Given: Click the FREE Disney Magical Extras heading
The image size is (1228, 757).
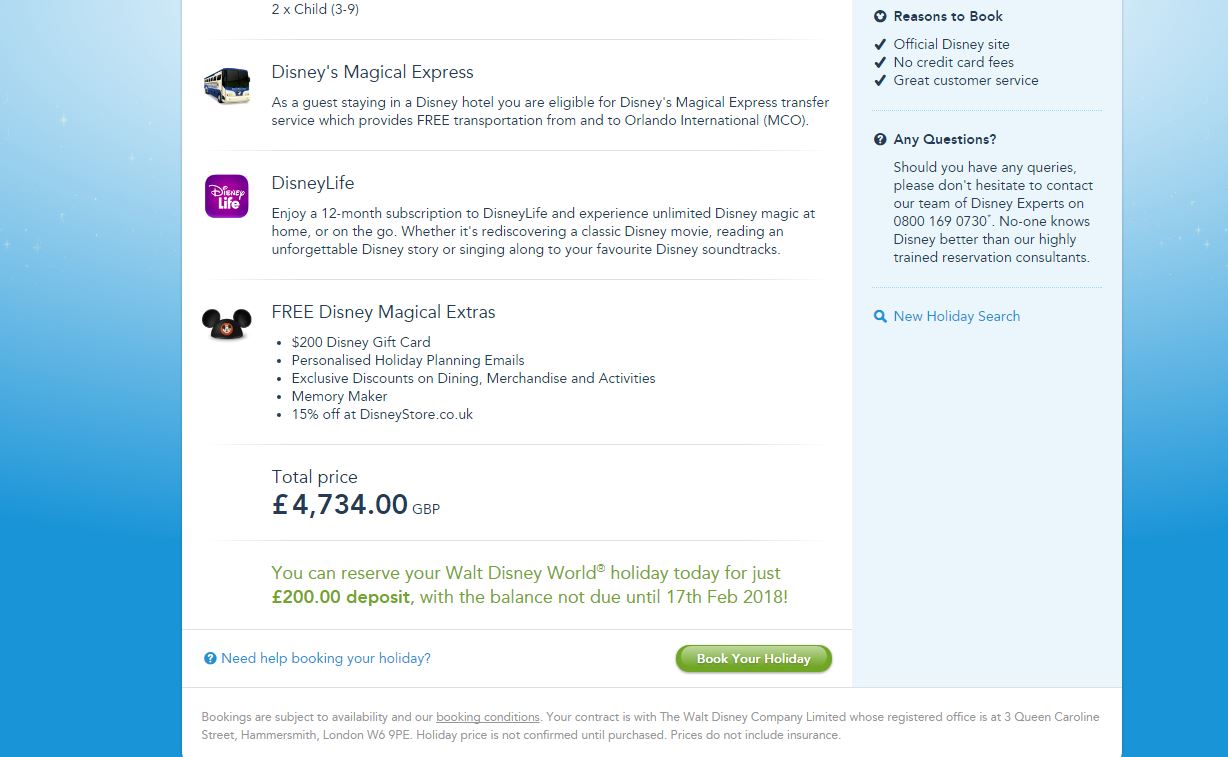Looking at the screenshot, I should (383, 312).
